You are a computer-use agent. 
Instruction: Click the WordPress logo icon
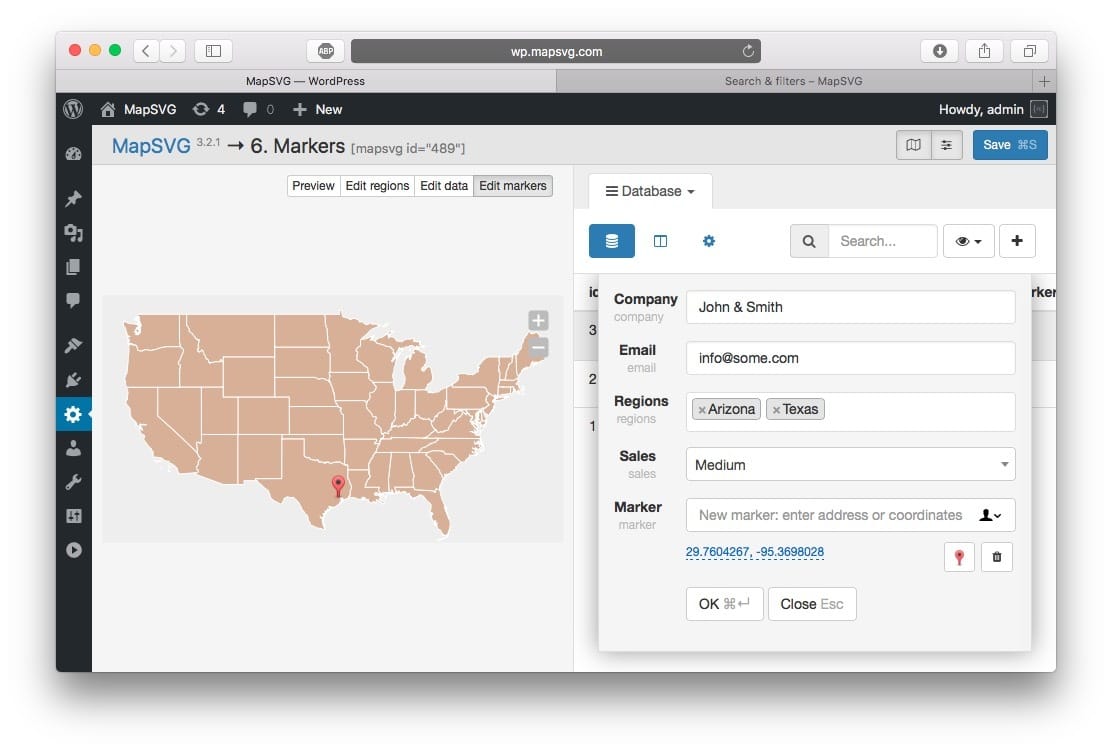point(73,109)
